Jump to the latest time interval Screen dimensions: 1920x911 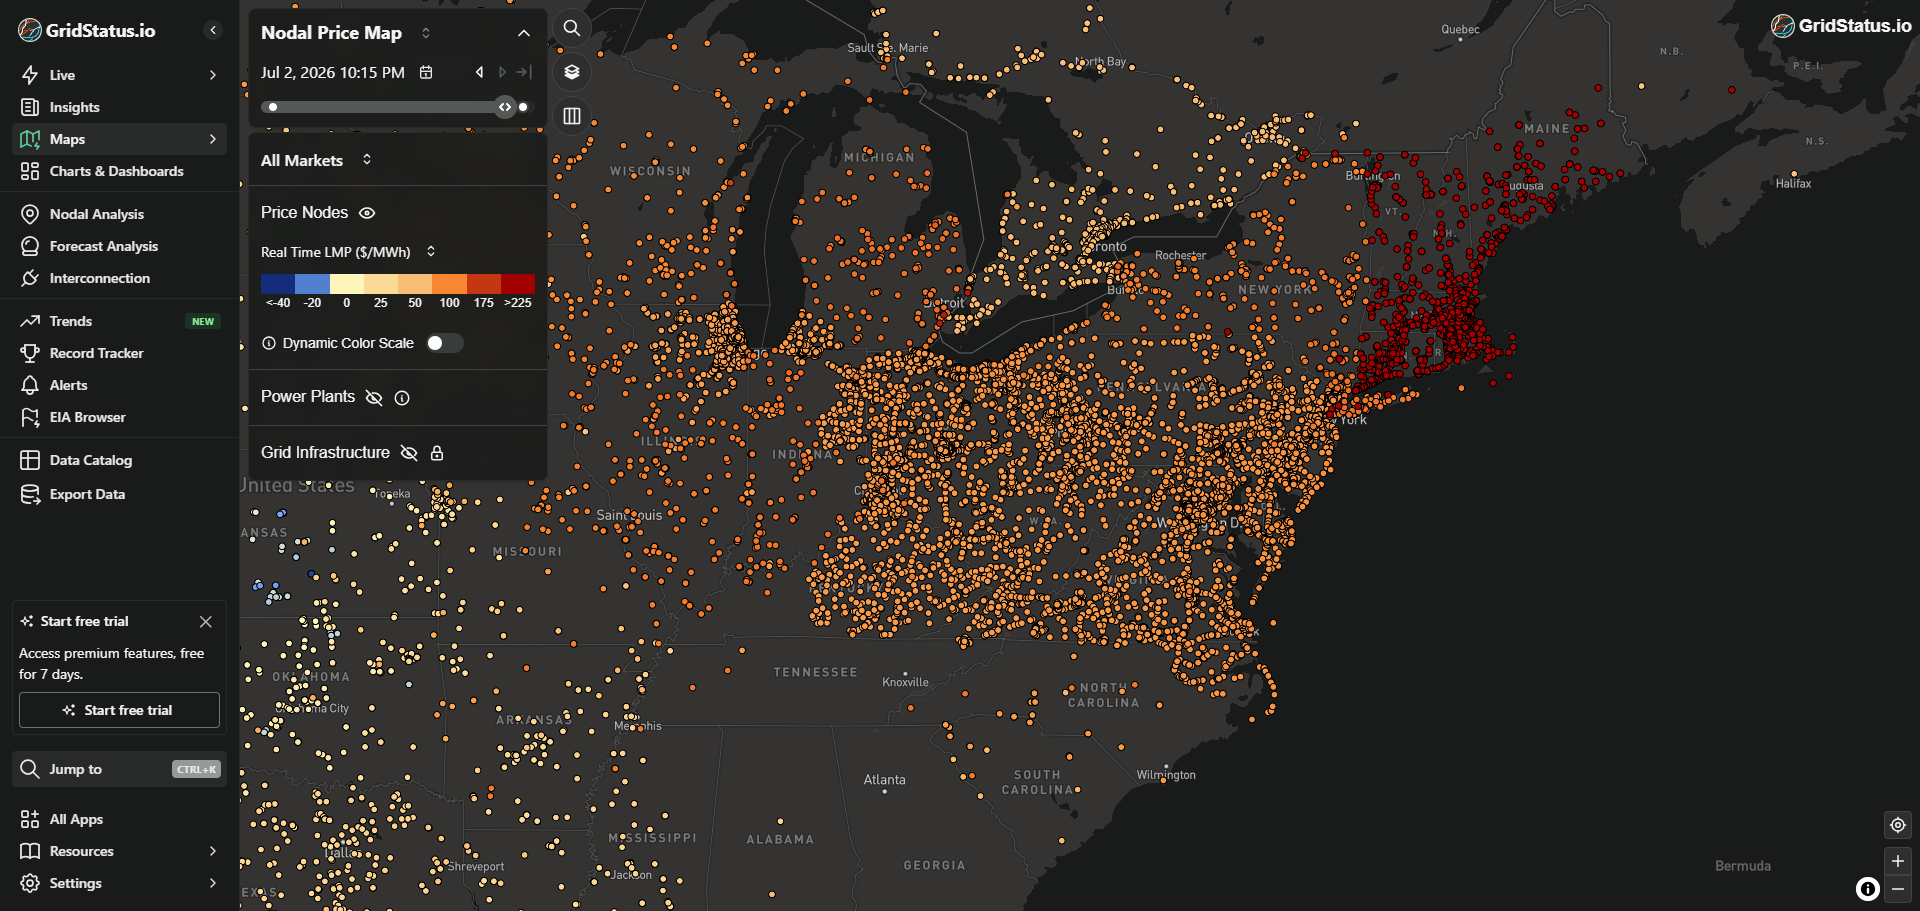[x=524, y=72]
